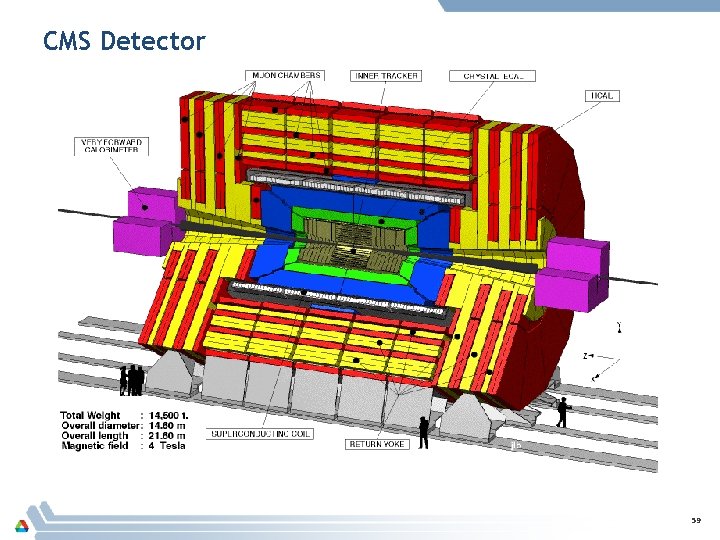Click the human silhouette near the axes indicator
The height and width of the screenshot is (540, 720).
pos(562,412)
